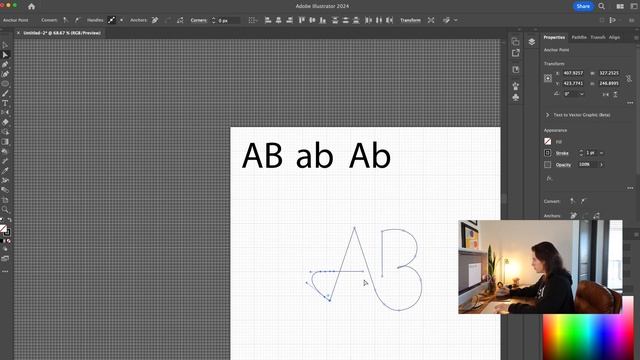
Task: Increase the stroke weight using stepper
Action: point(581,151)
